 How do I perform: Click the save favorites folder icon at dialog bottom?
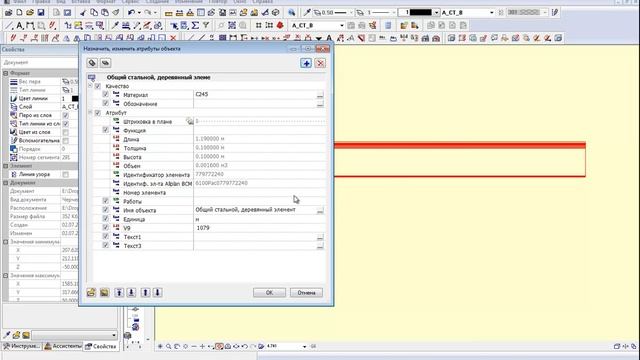[104, 292]
